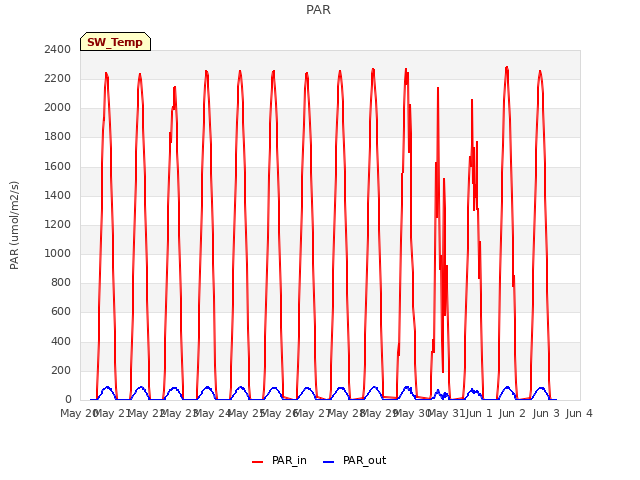Click the chart title PAR
The image size is (640, 480).
pyautogui.click(x=318, y=9)
